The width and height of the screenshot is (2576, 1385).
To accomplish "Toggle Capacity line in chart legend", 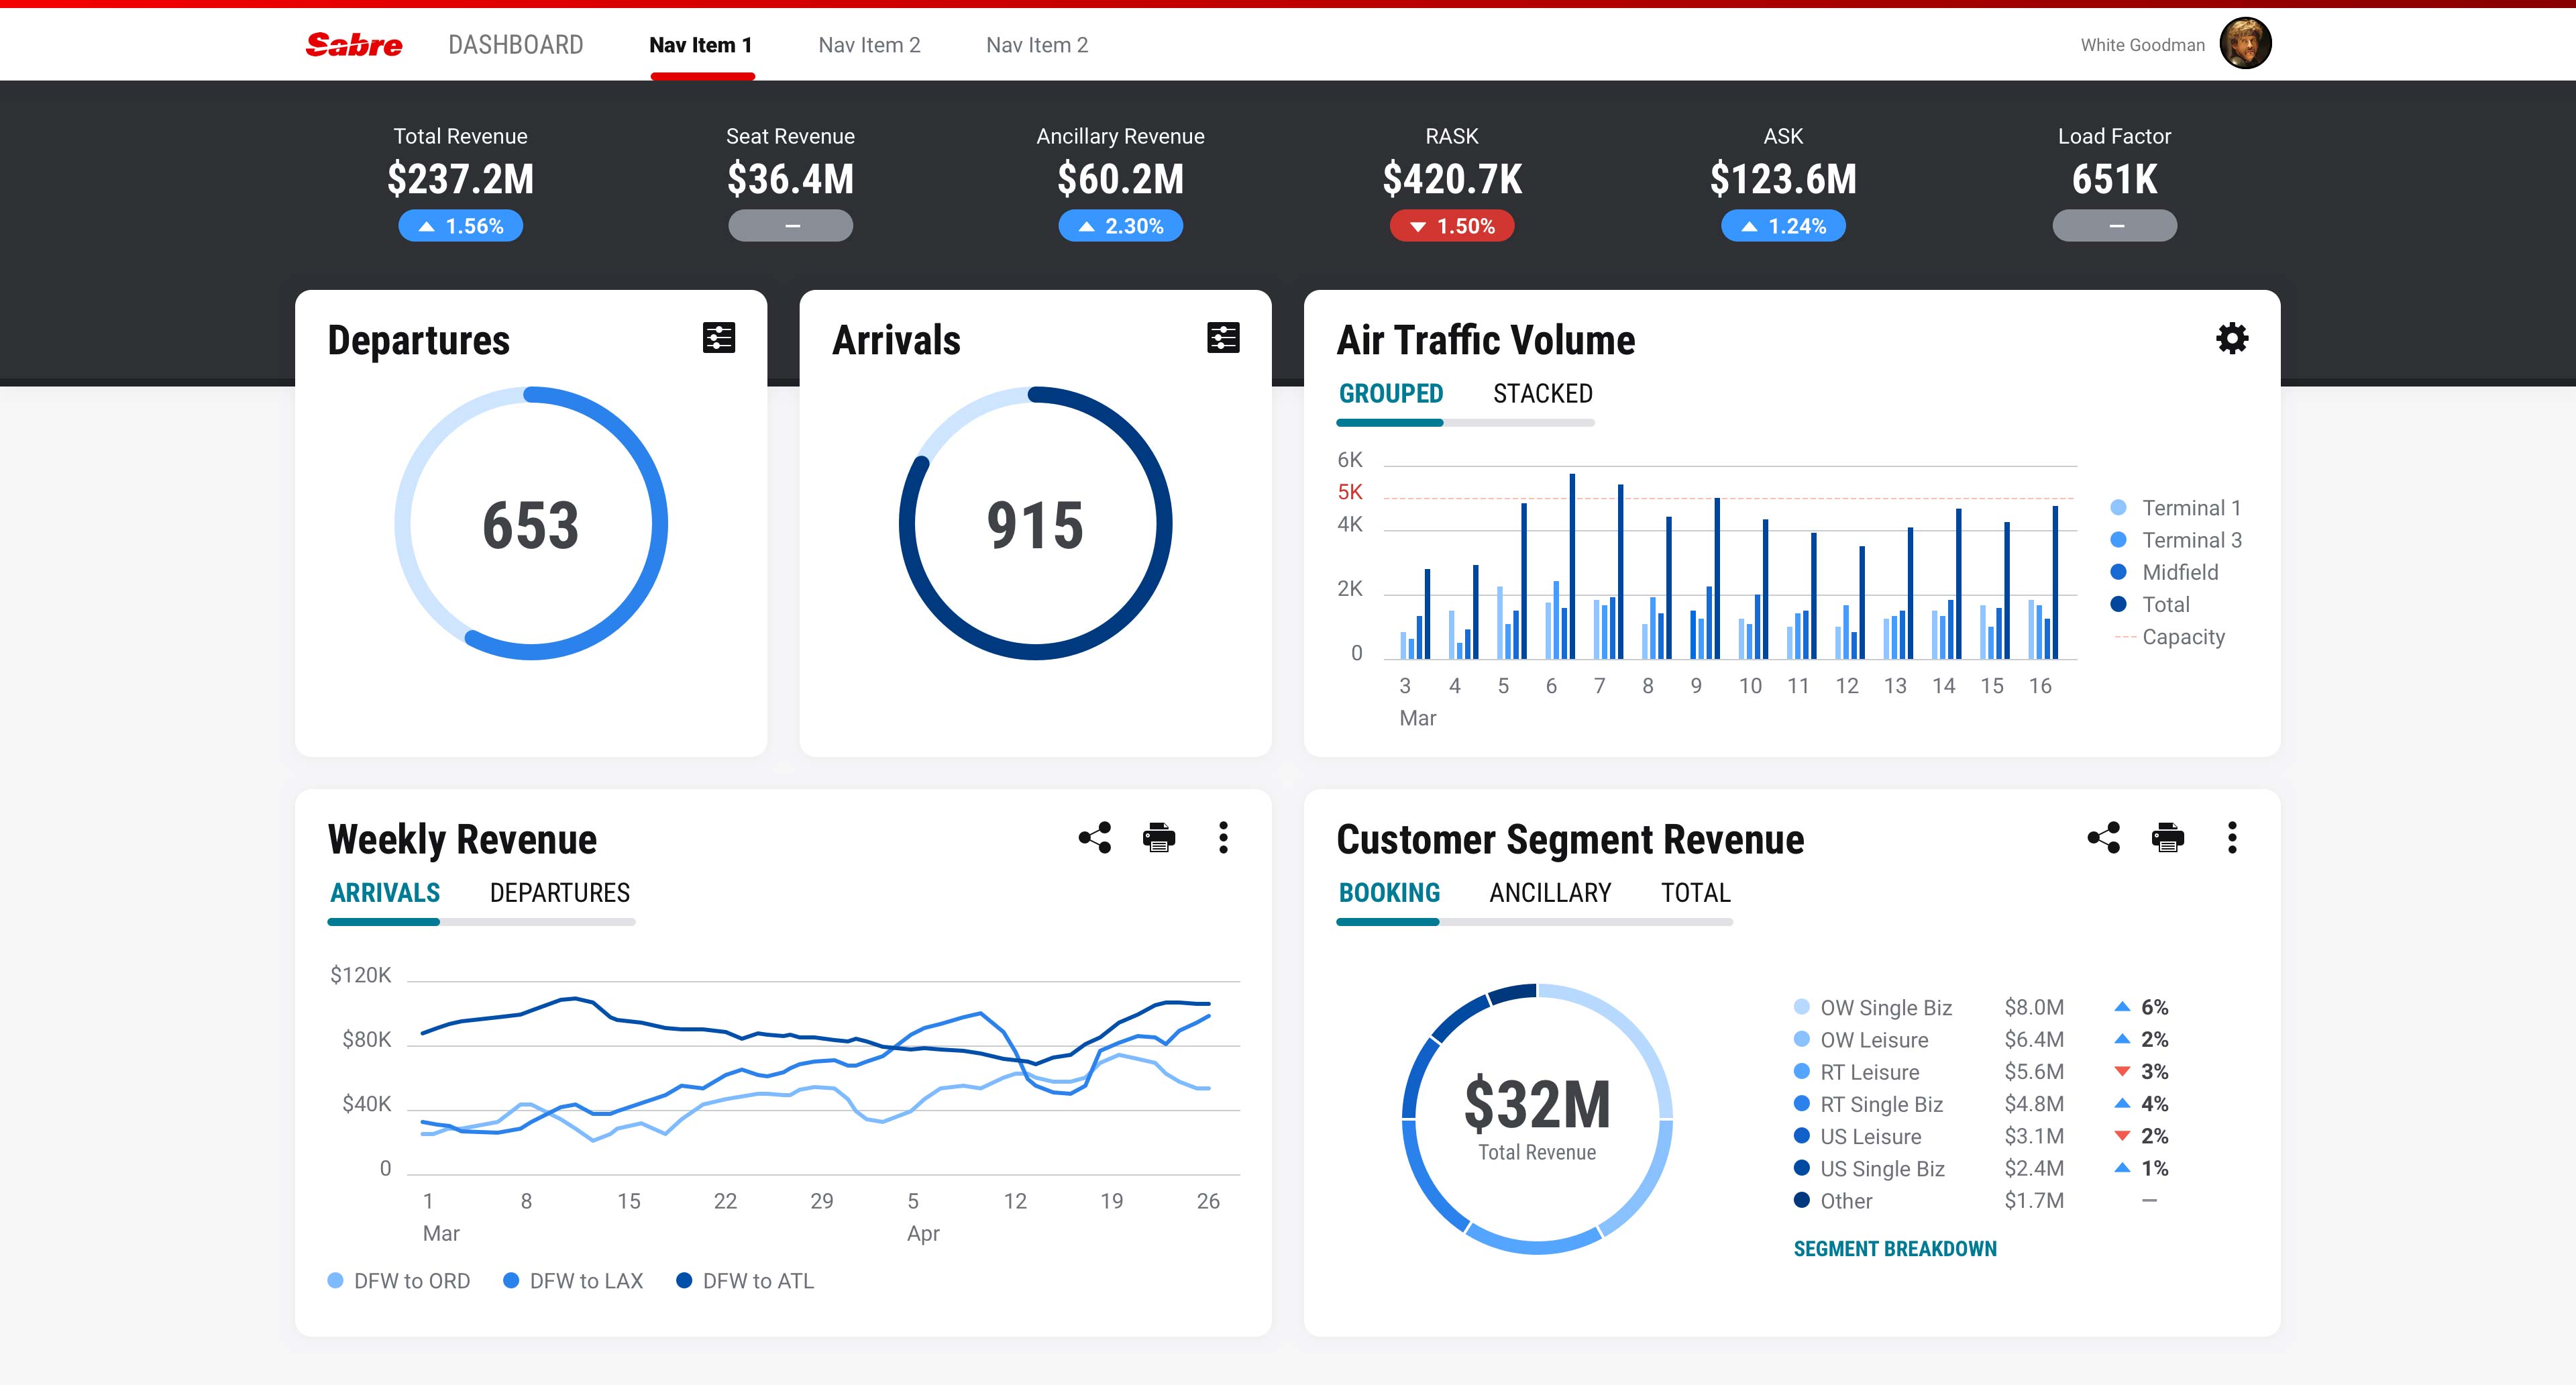I will 2170,637.
